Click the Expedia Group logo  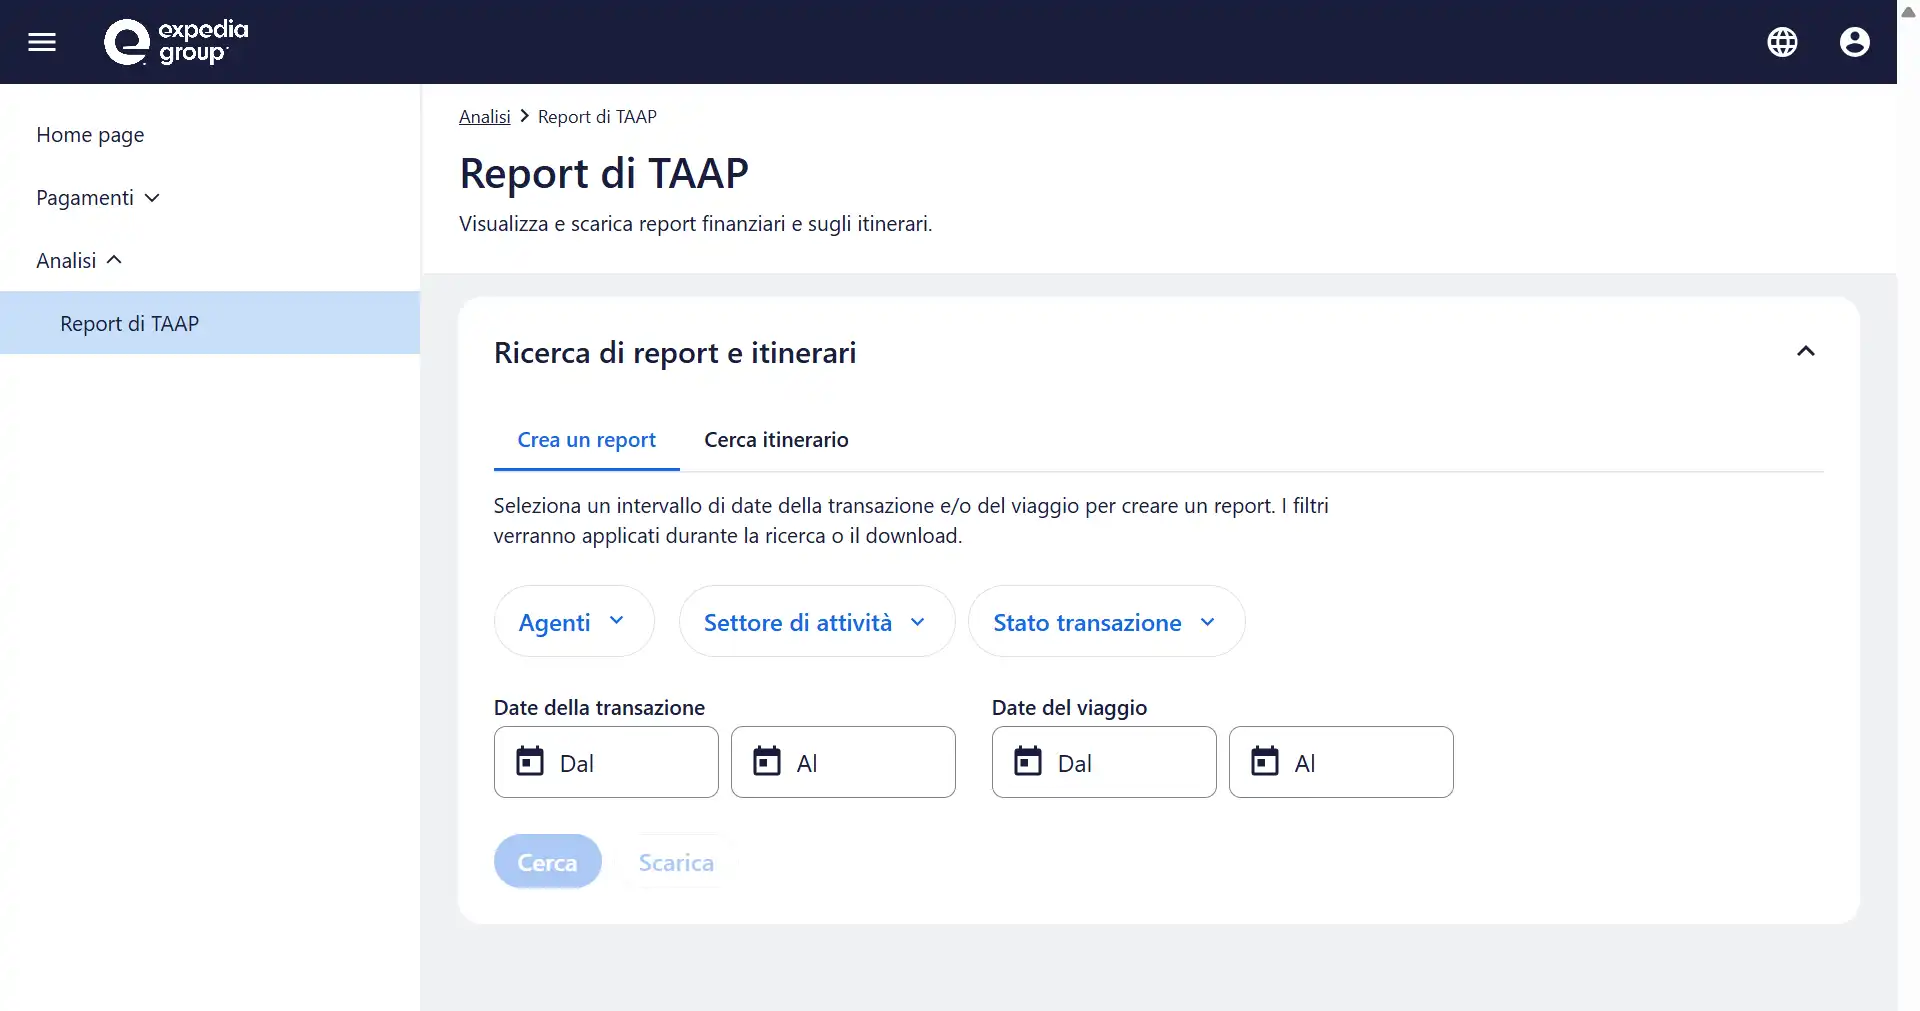[x=176, y=42]
